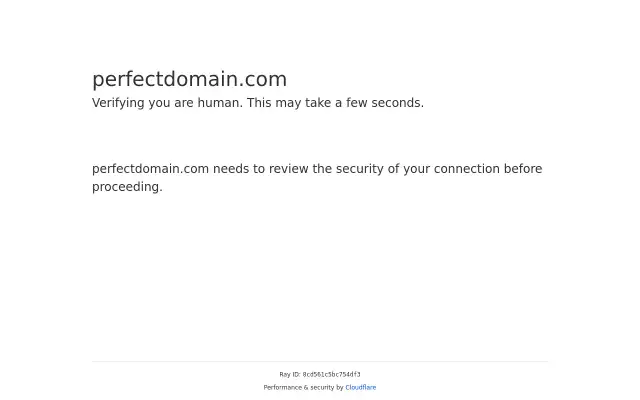Viewport: 640px width, 400px height.
Task: Click the word 'Verifying' in the subheading
Action: (x=118, y=103)
